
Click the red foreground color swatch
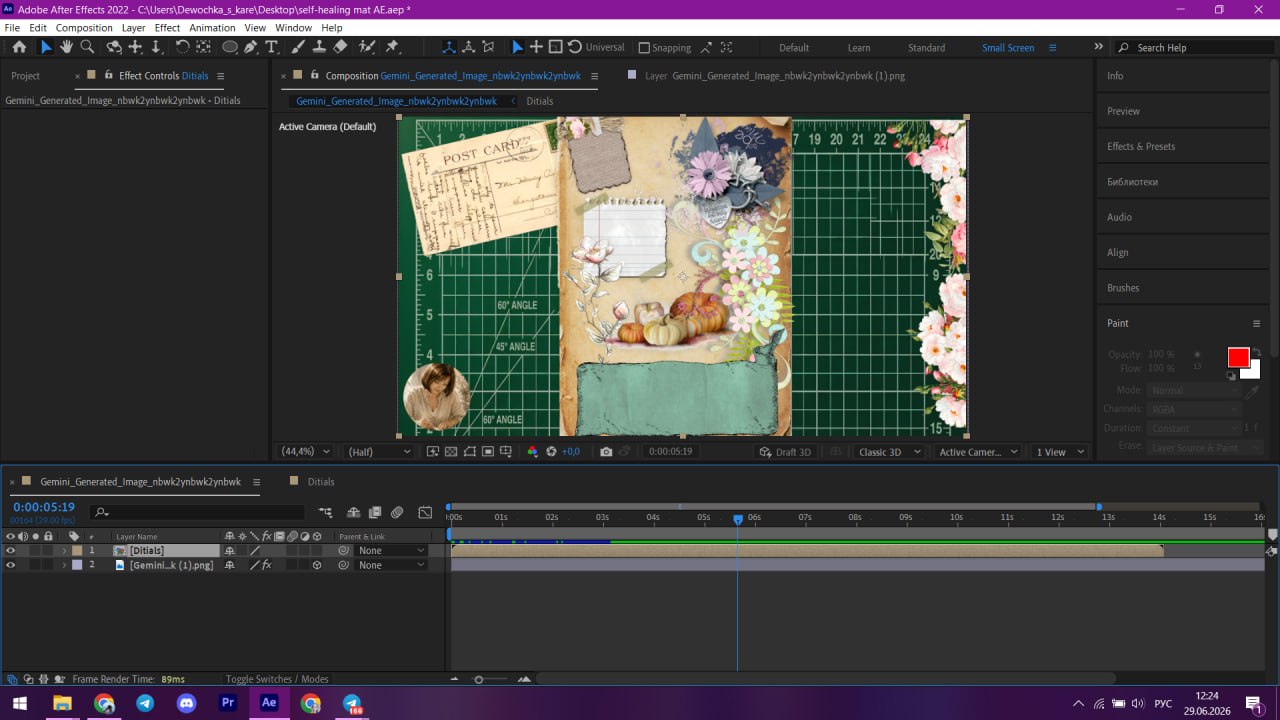click(x=1238, y=358)
